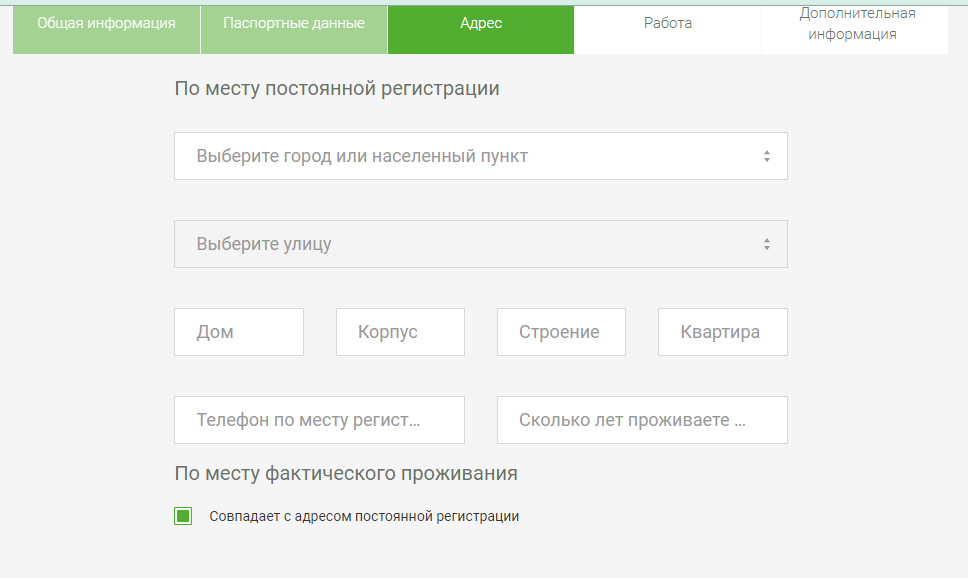Open the "Паспортные данные" tab

tap(294, 29)
